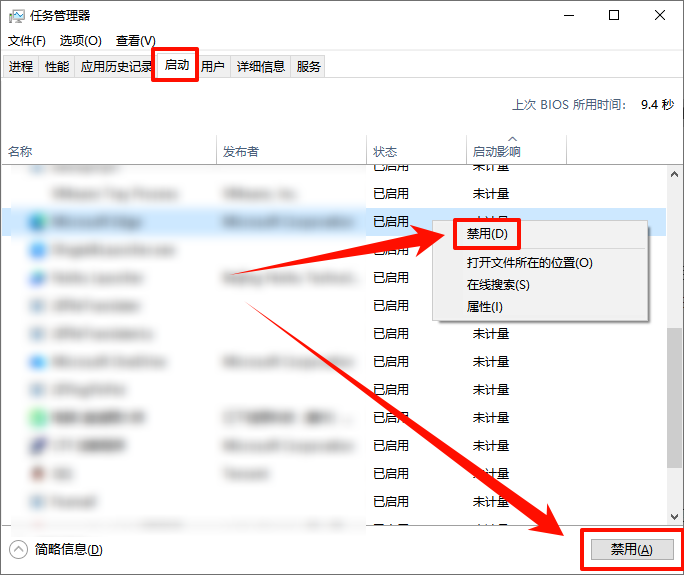Open the 选项(O) menu
The image size is (684, 575).
tap(81, 41)
